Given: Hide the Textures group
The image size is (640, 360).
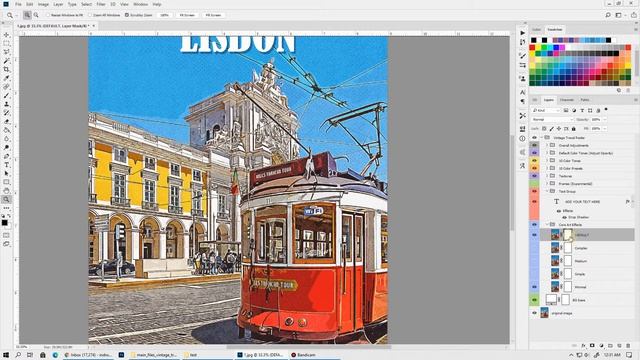Looking at the screenshot, I should pos(534,176).
